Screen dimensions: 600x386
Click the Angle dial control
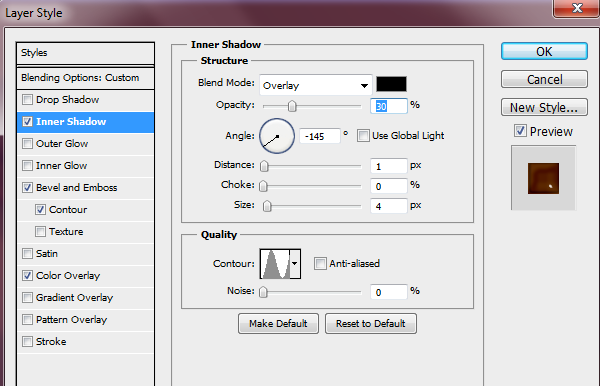point(277,136)
